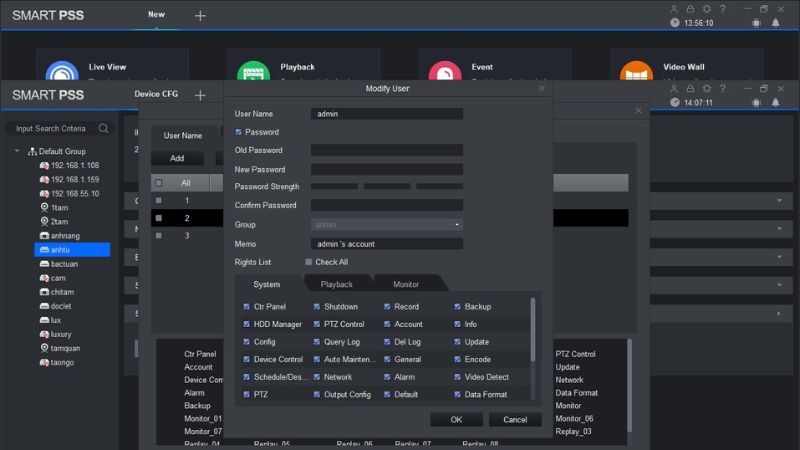Enable the Check All checkbox
The height and width of the screenshot is (450, 800).
point(309,262)
